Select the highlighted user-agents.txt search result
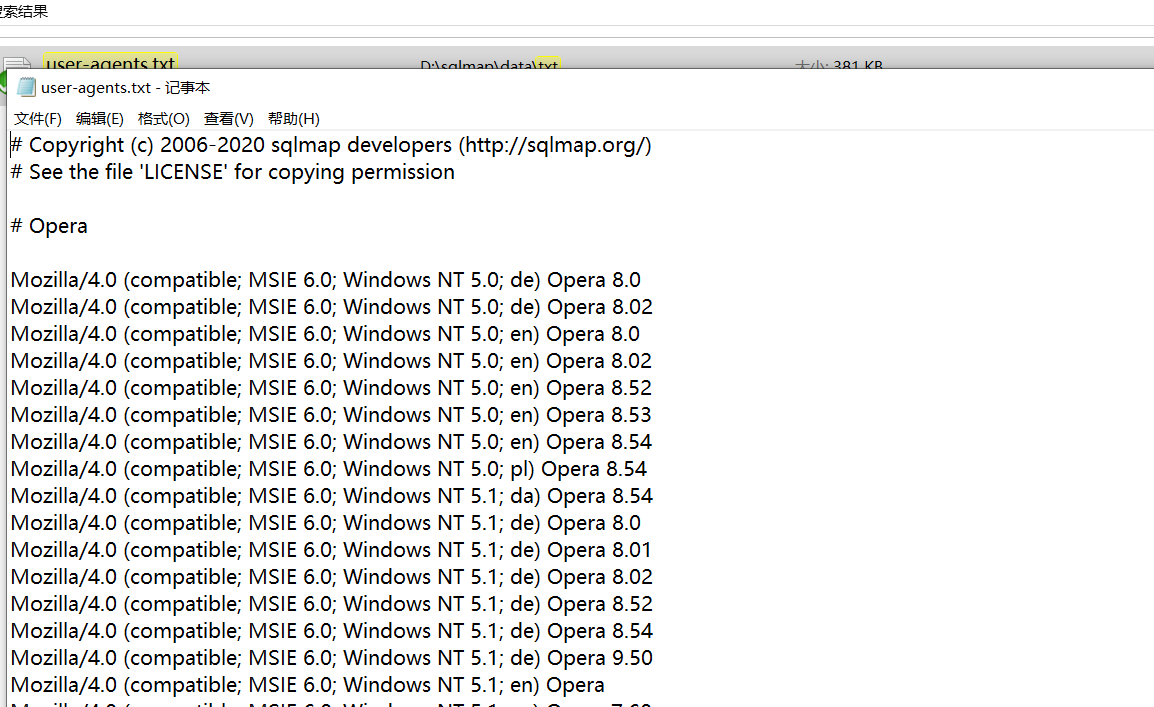The image size is (1154, 707). 110,63
